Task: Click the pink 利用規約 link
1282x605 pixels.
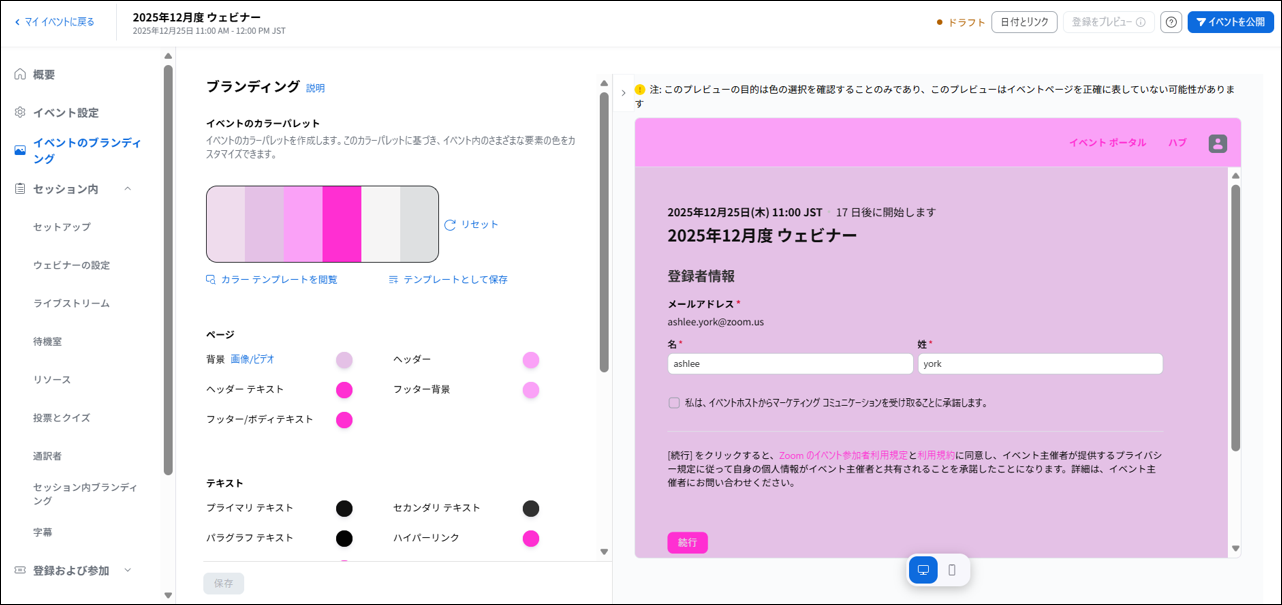Action: (x=936, y=454)
